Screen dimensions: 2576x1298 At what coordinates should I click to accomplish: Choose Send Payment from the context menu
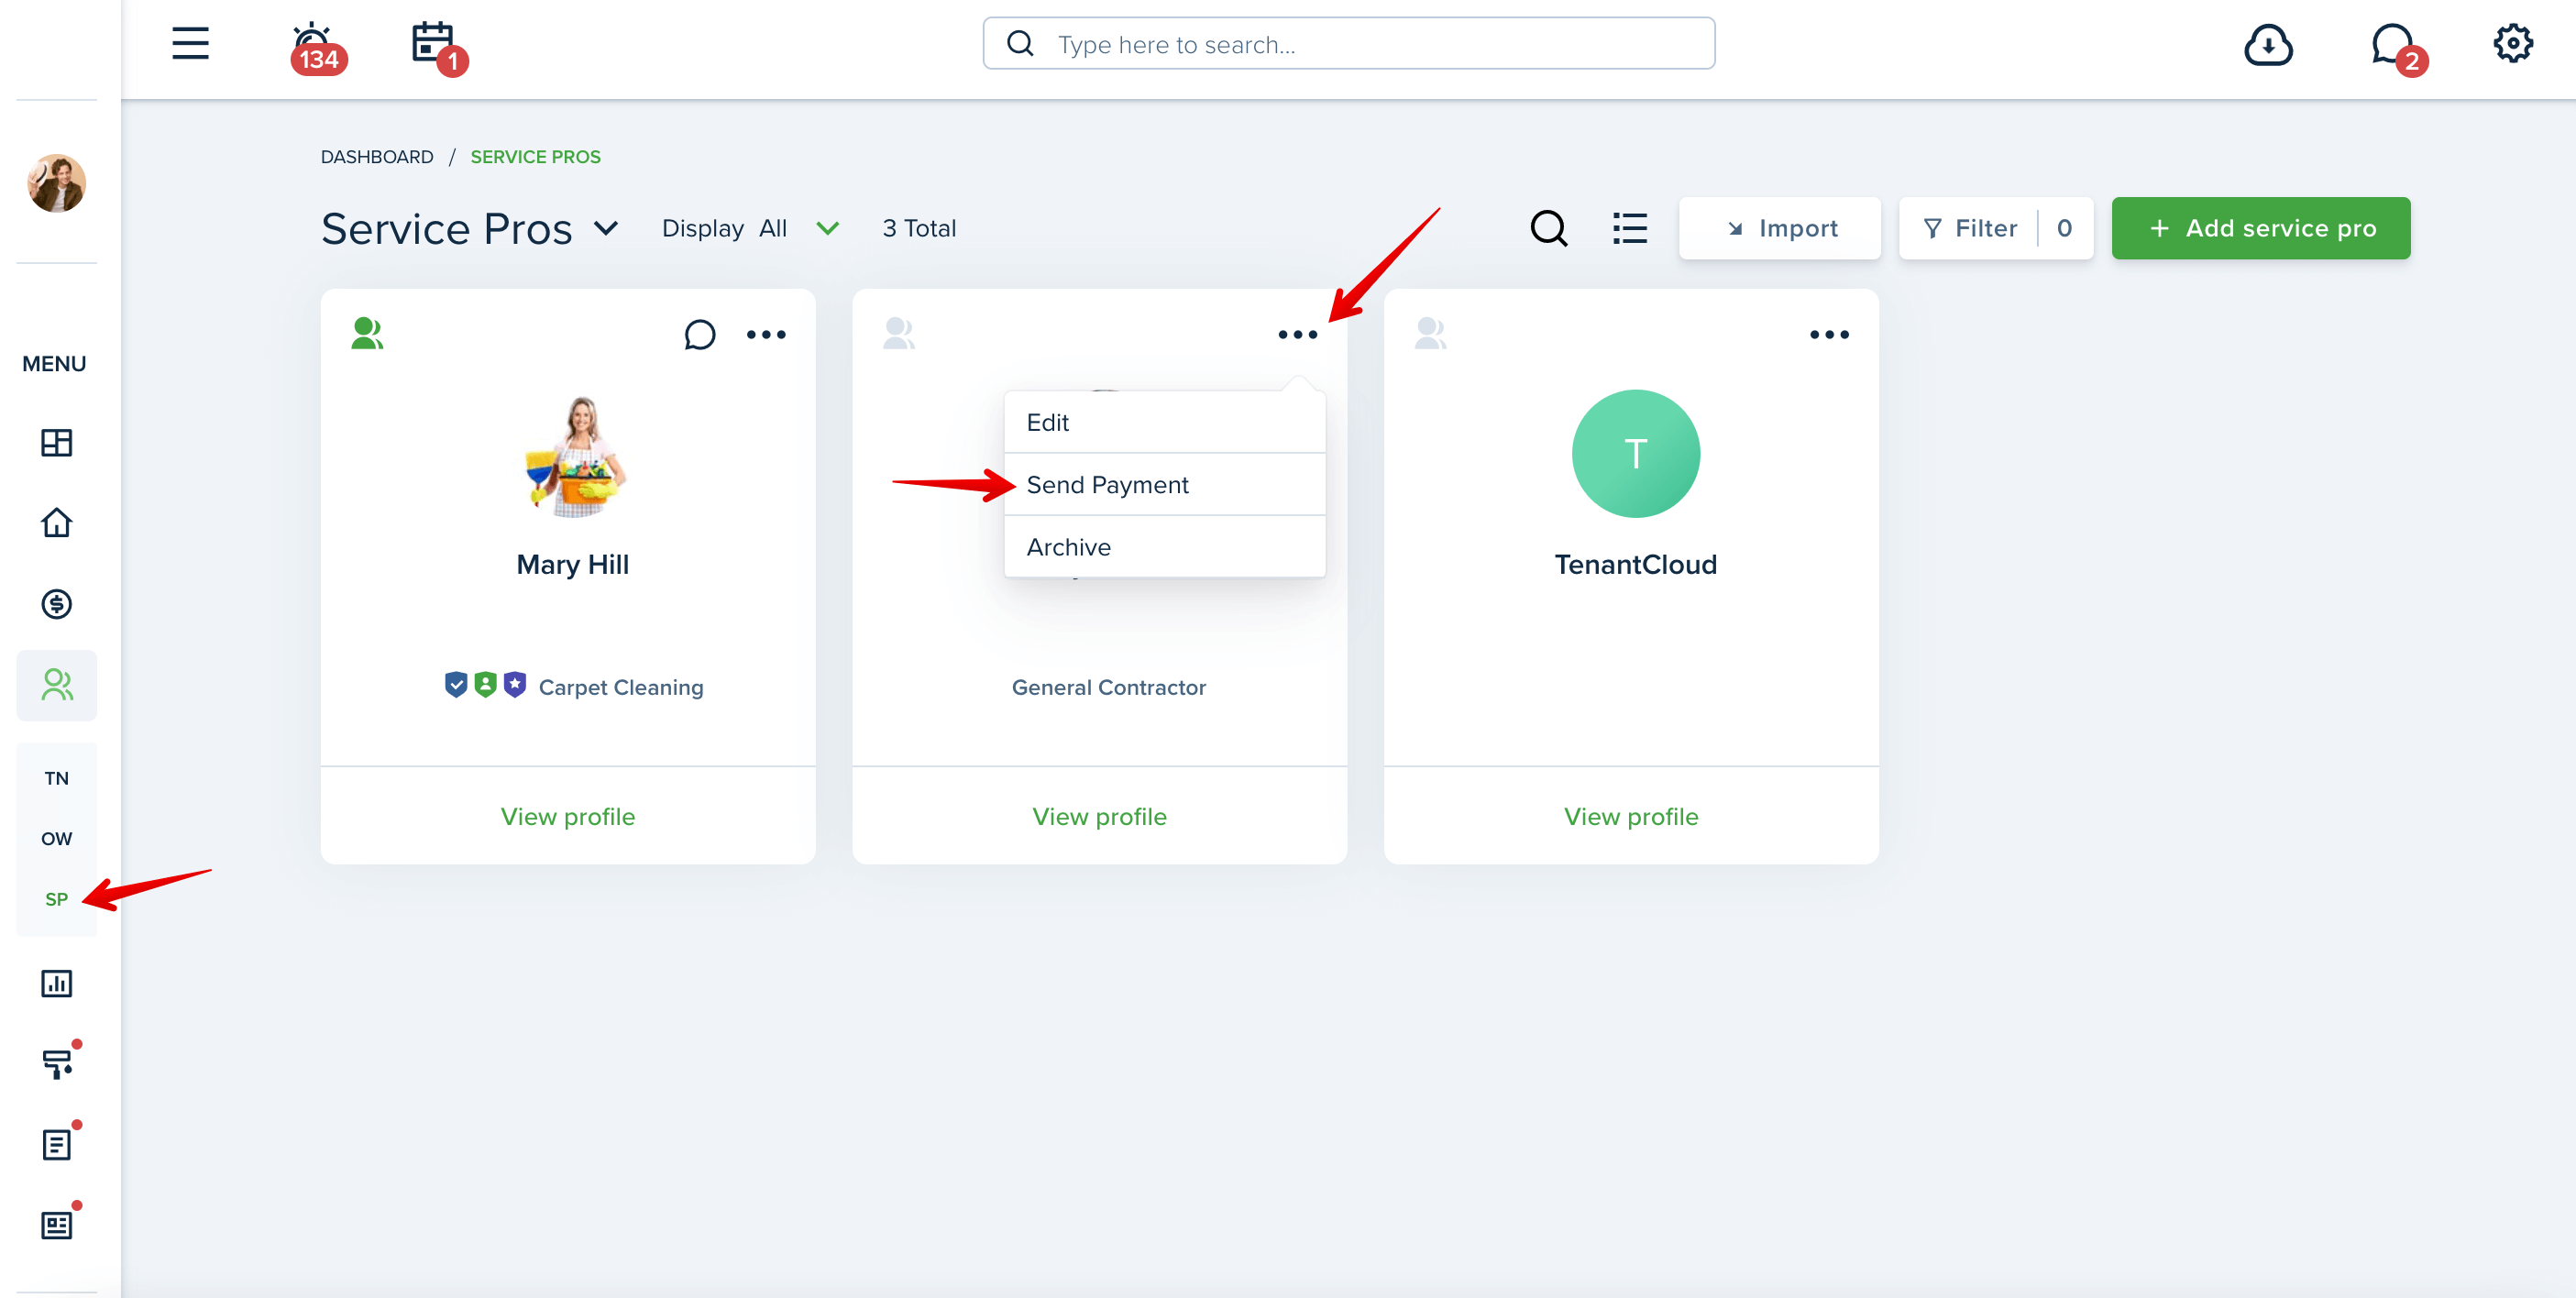coord(1164,485)
